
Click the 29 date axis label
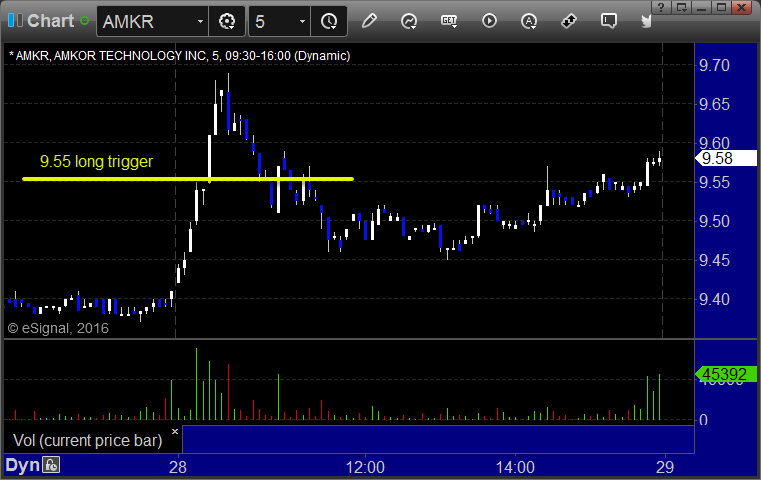click(665, 467)
